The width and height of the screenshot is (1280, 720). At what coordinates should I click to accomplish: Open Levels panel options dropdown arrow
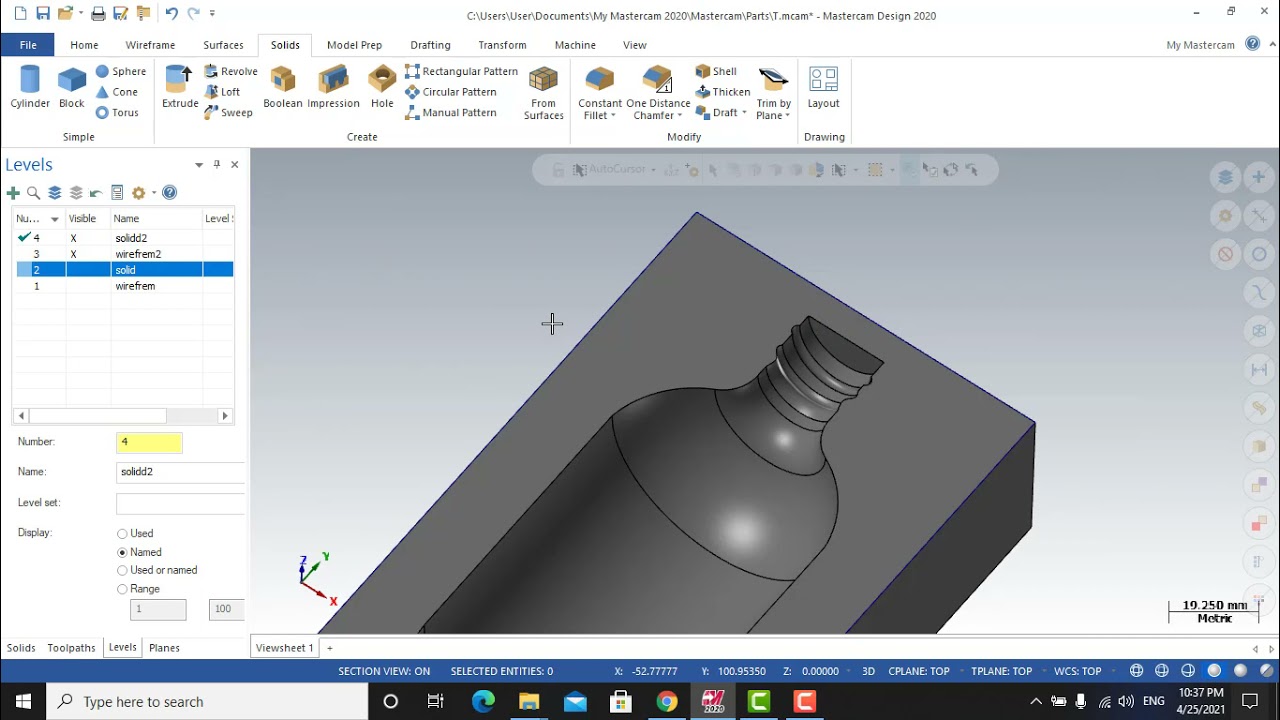tap(198, 164)
